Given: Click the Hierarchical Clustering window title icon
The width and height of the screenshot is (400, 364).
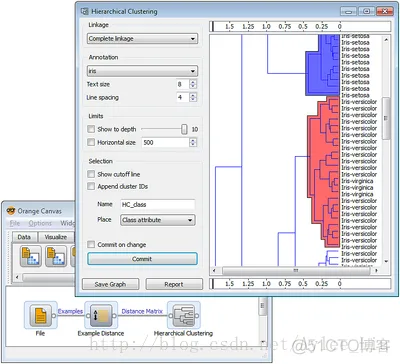Looking at the screenshot, I should pos(85,11).
